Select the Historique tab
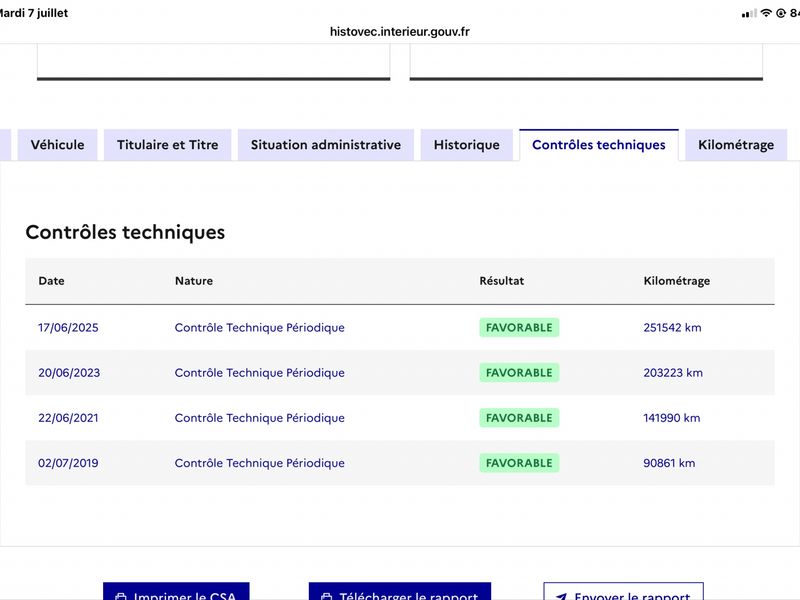 466,145
